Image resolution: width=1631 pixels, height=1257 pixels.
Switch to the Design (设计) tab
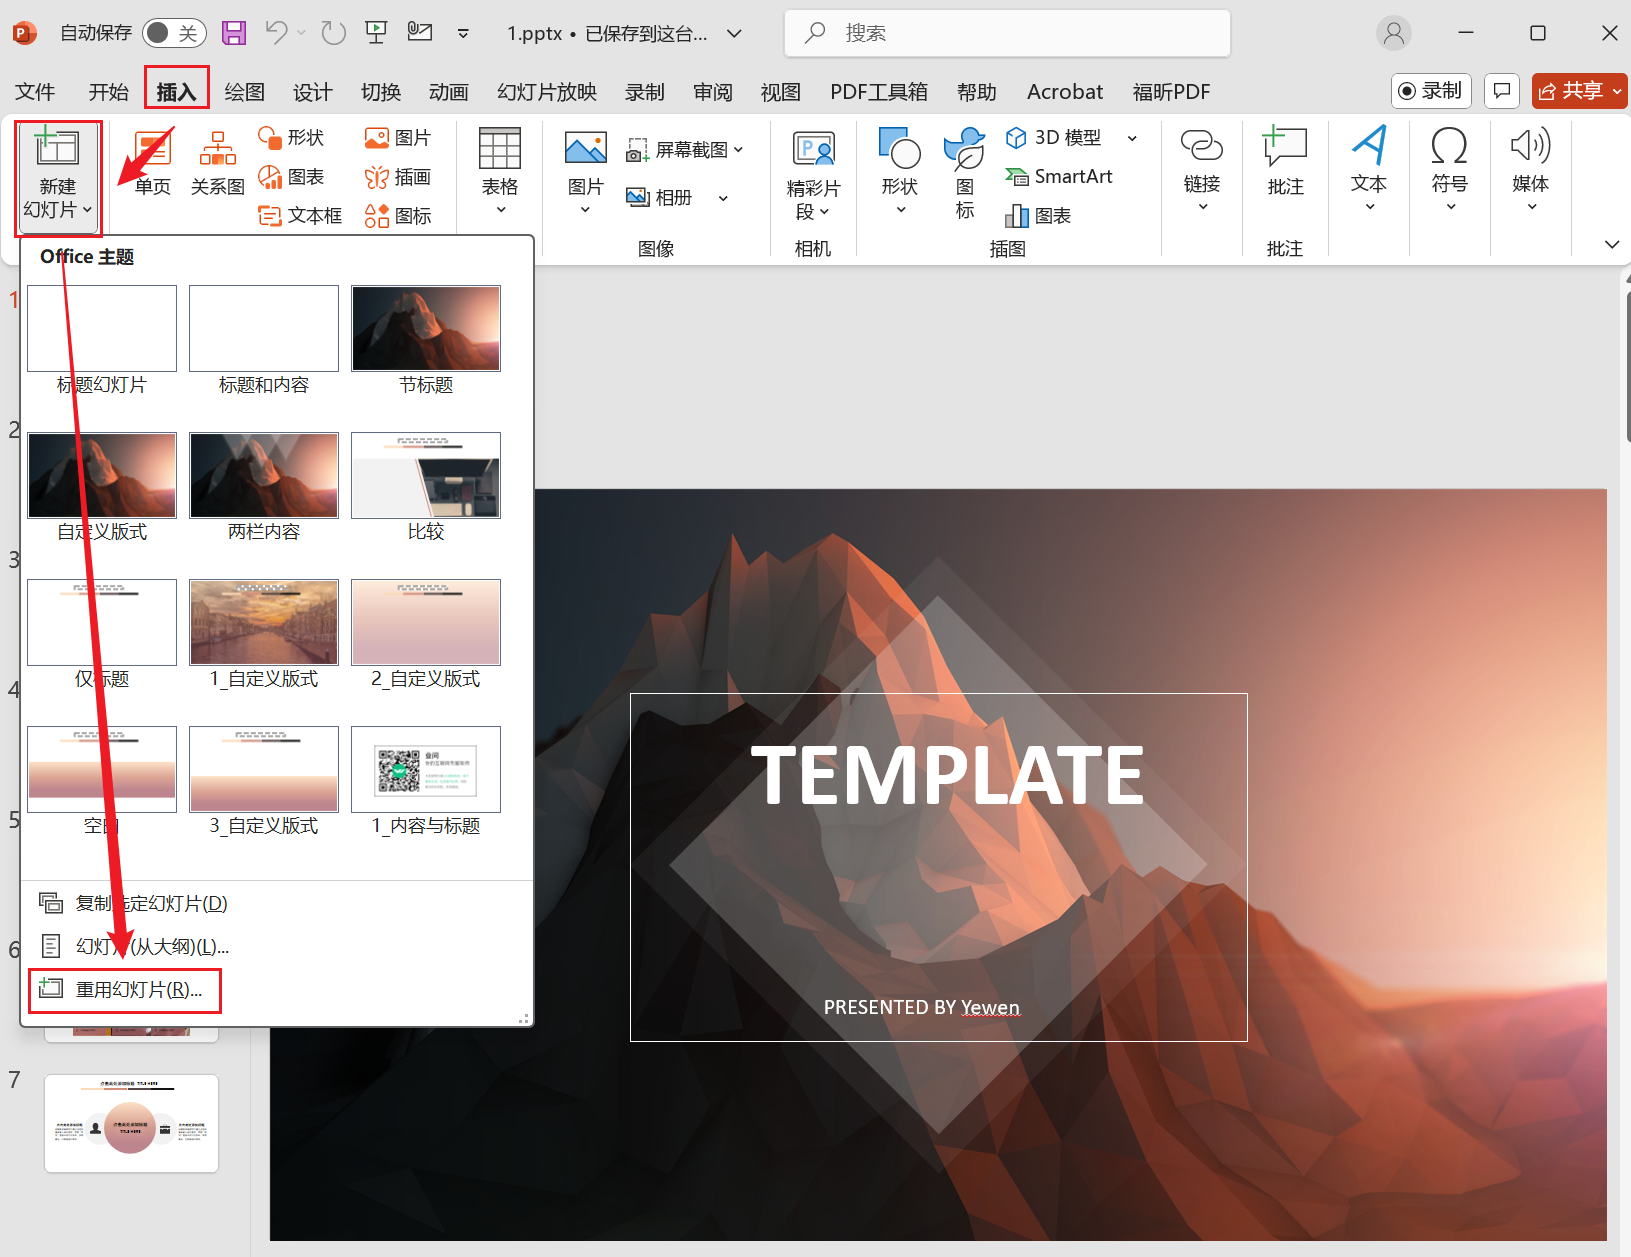pyautogui.click(x=312, y=92)
